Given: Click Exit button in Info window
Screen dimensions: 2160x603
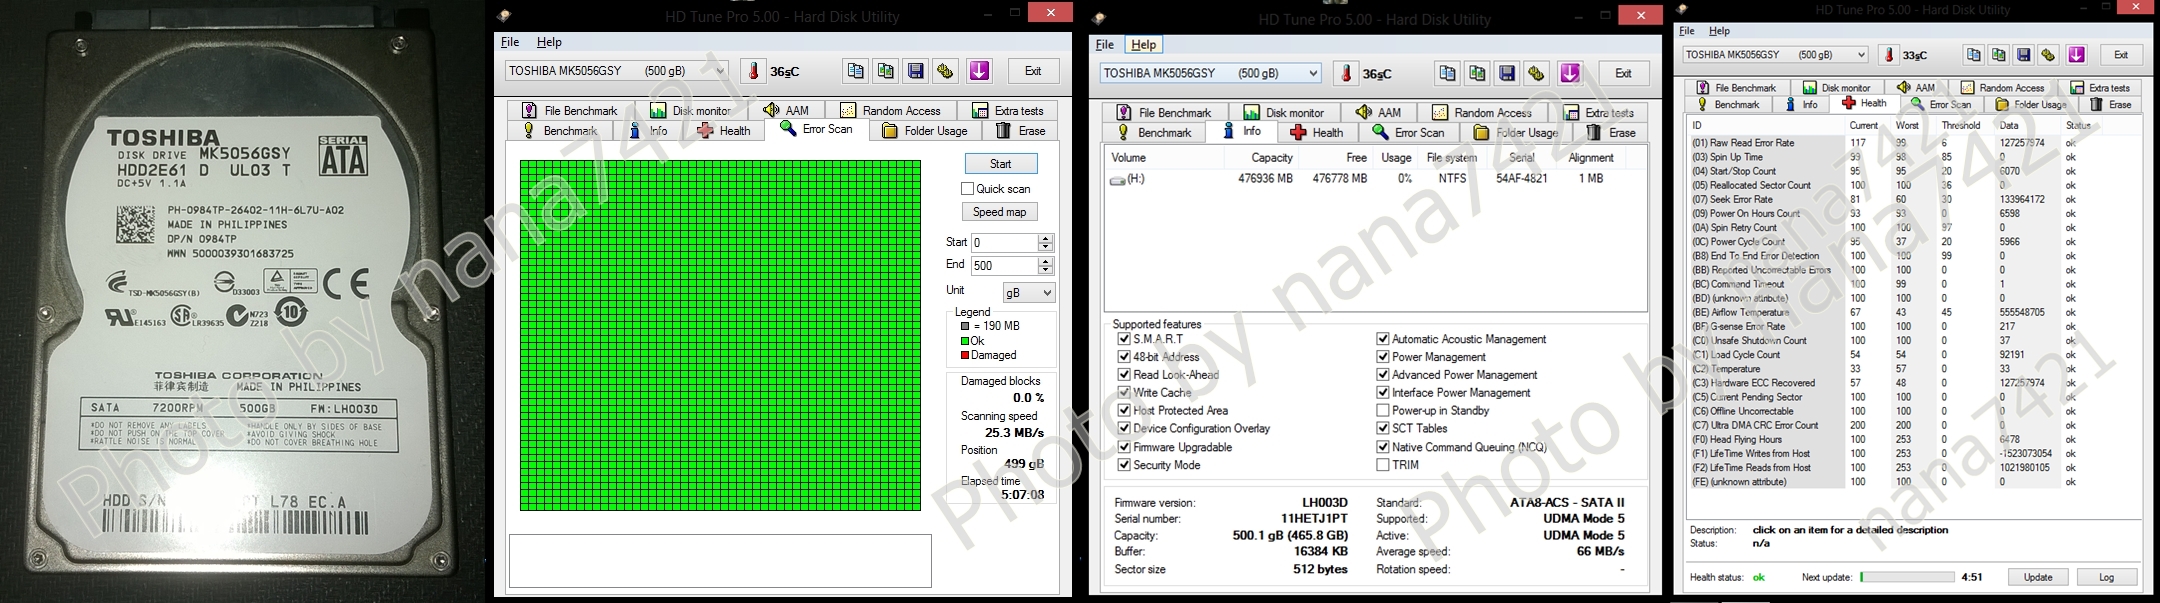Looking at the screenshot, I should pos(1623,73).
